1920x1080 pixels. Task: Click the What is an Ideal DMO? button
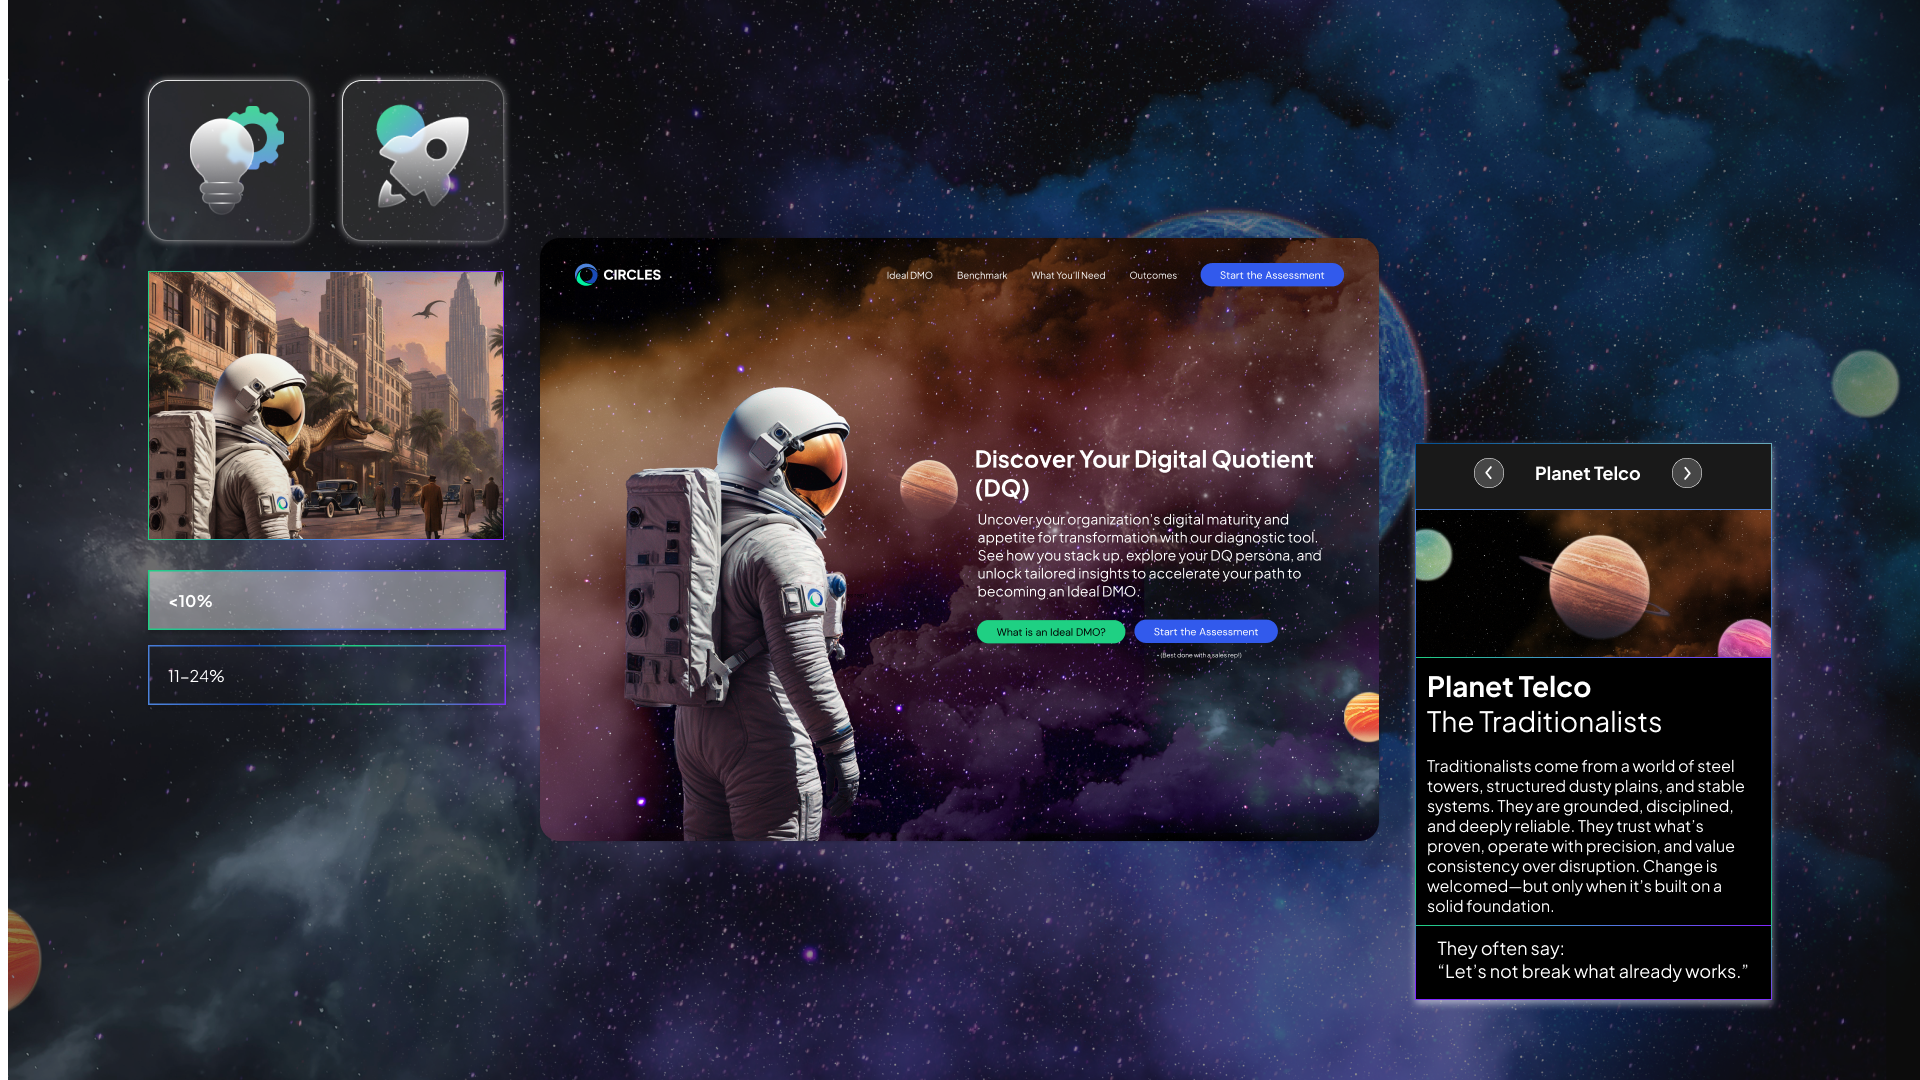click(1050, 632)
